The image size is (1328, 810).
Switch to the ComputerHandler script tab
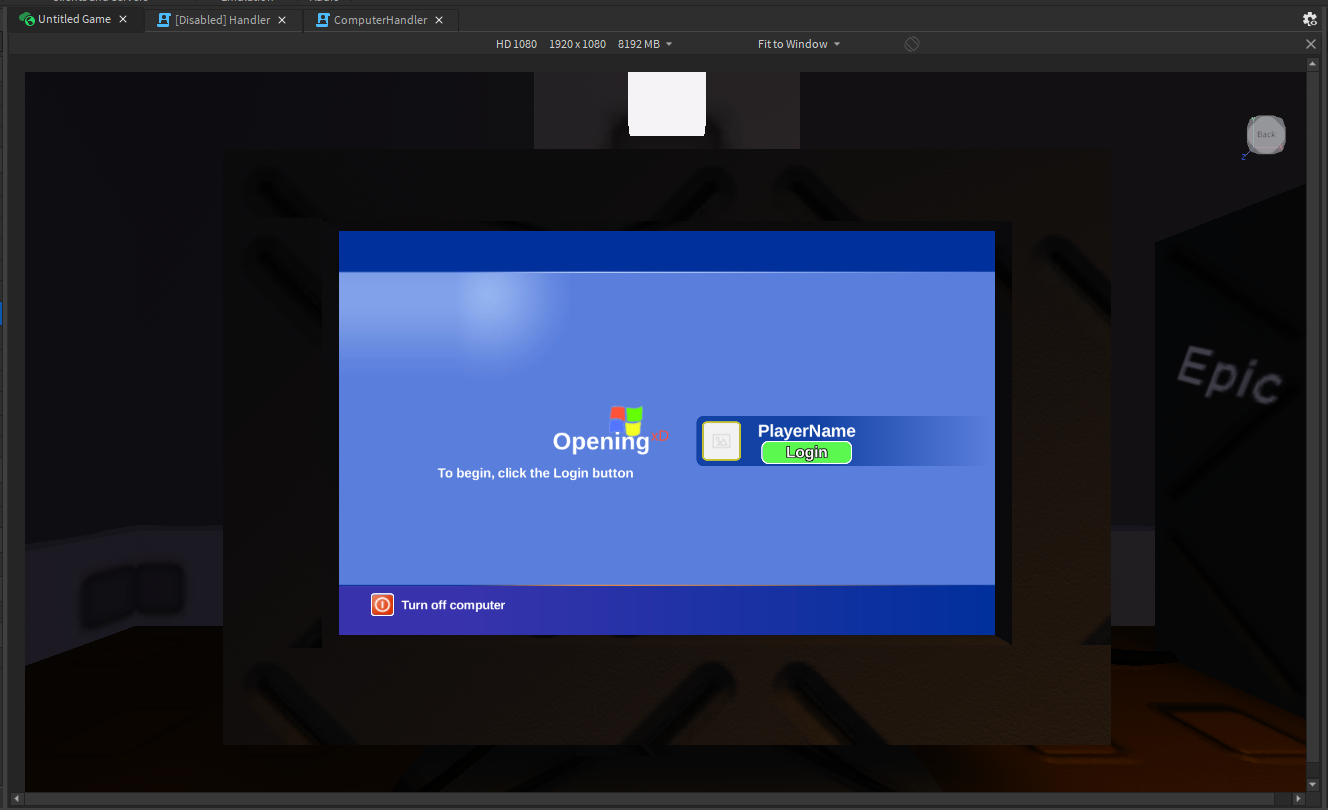(381, 20)
